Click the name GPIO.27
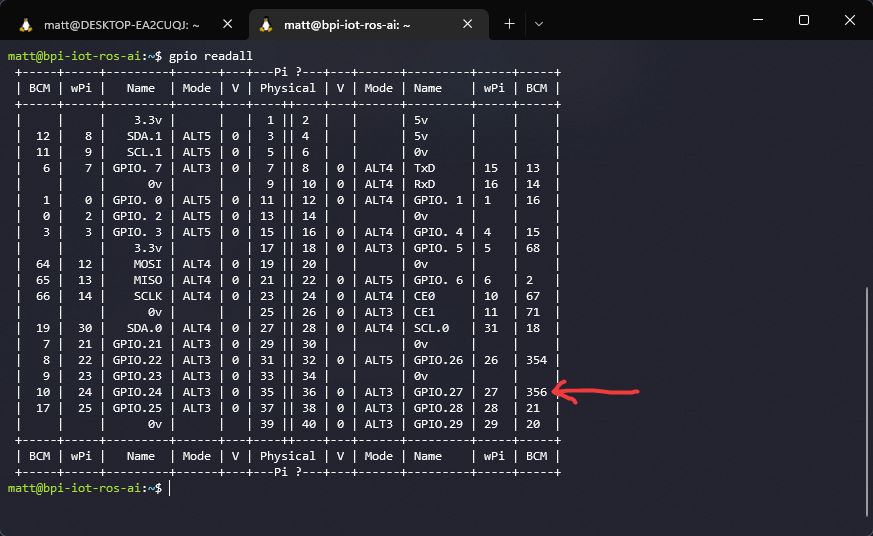The height and width of the screenshot is (536, 873). coord(438,392)
